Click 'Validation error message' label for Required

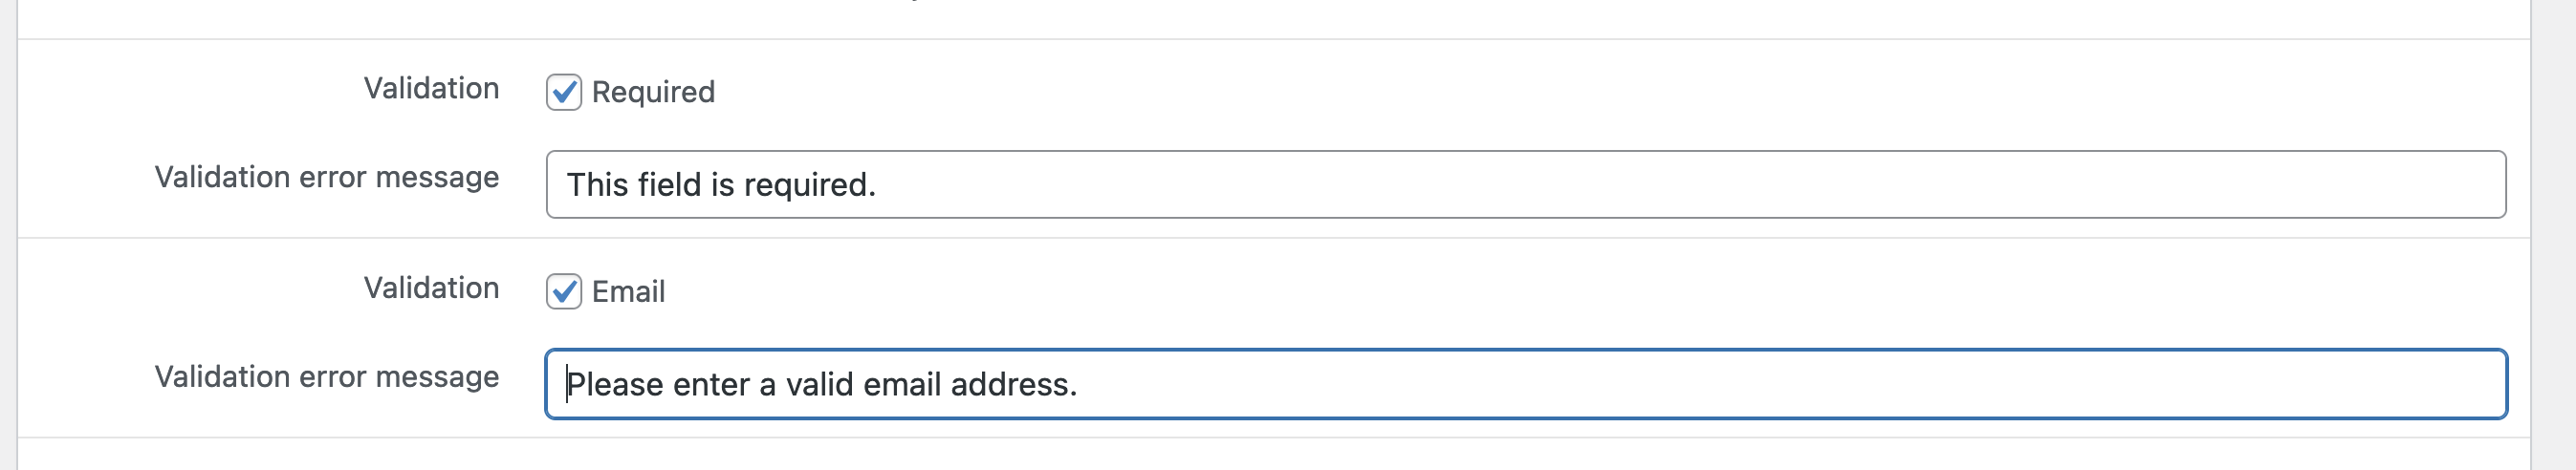(326, 177)
